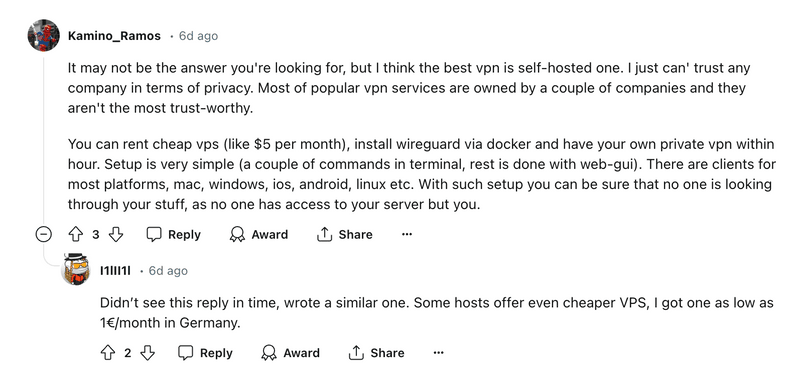Upvote the I1III1I reply

[x=108, y=353]
